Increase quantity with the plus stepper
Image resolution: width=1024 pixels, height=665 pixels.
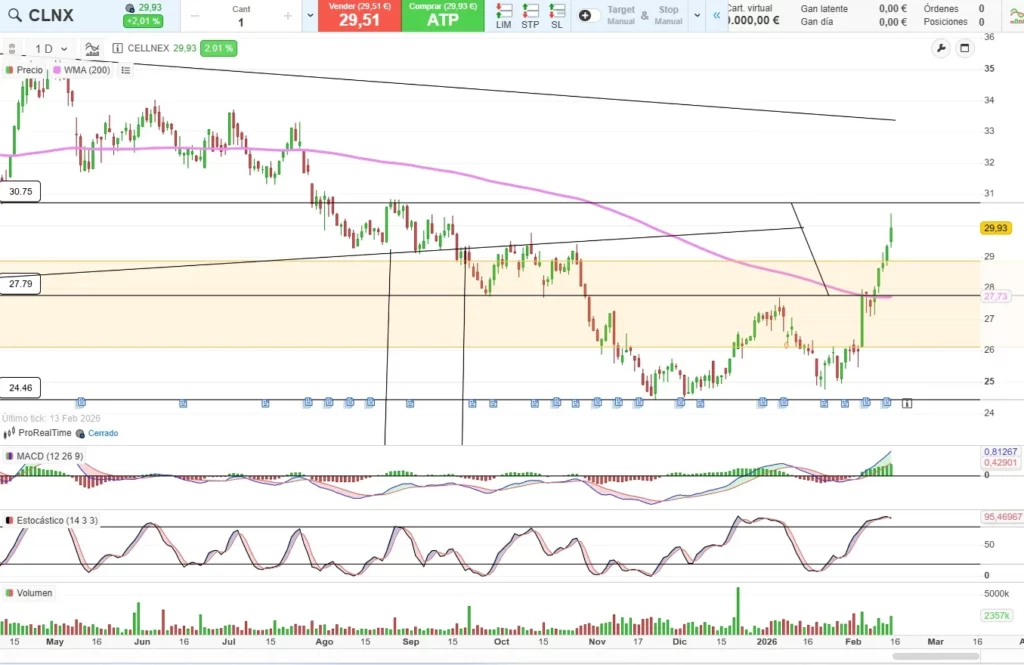tap(287, 16)
